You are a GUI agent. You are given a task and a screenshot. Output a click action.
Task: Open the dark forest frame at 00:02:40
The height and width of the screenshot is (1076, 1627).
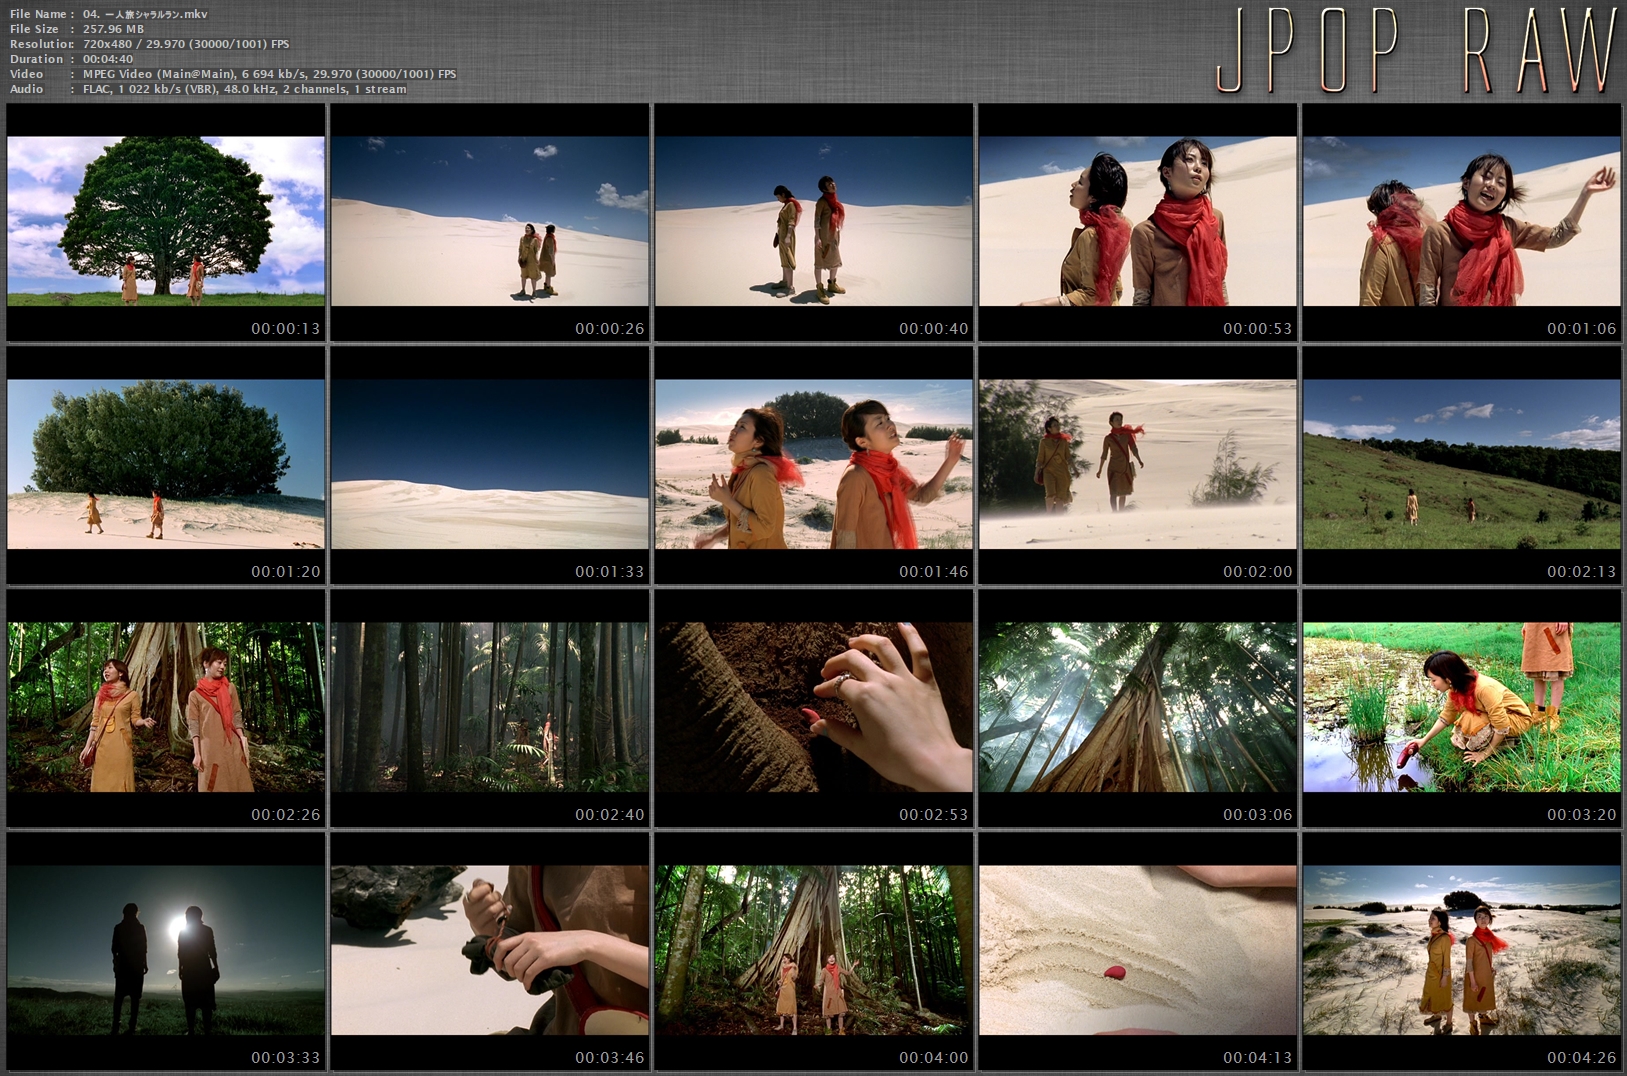click(490, 708)
